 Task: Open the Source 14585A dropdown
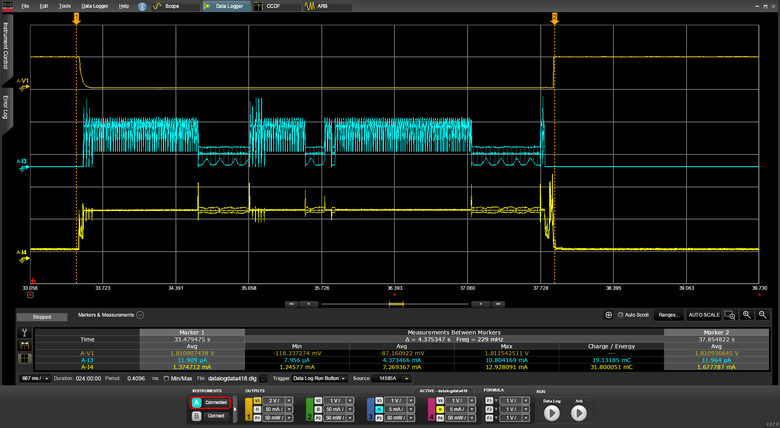click(391, 378)
